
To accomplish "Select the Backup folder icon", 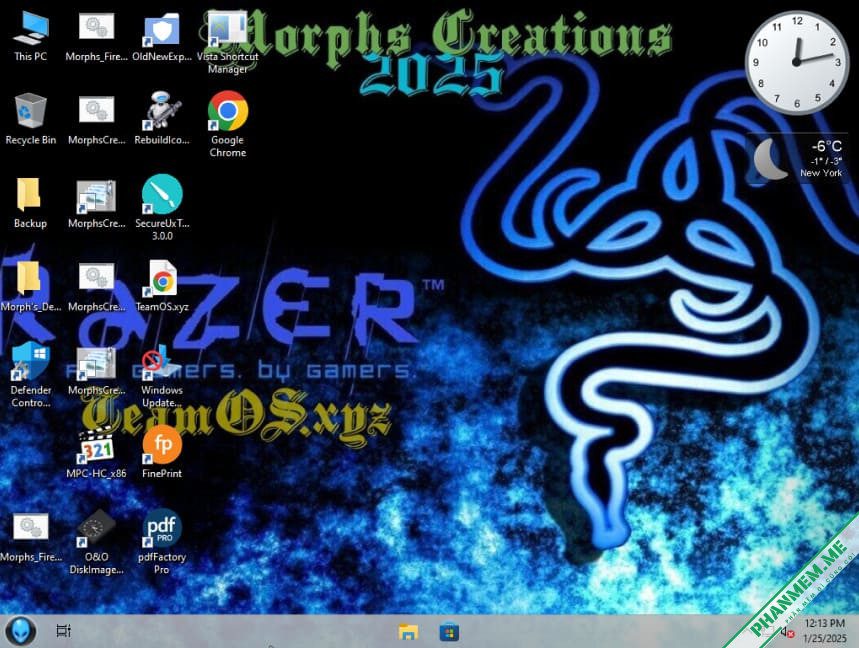I will (30, 203).
